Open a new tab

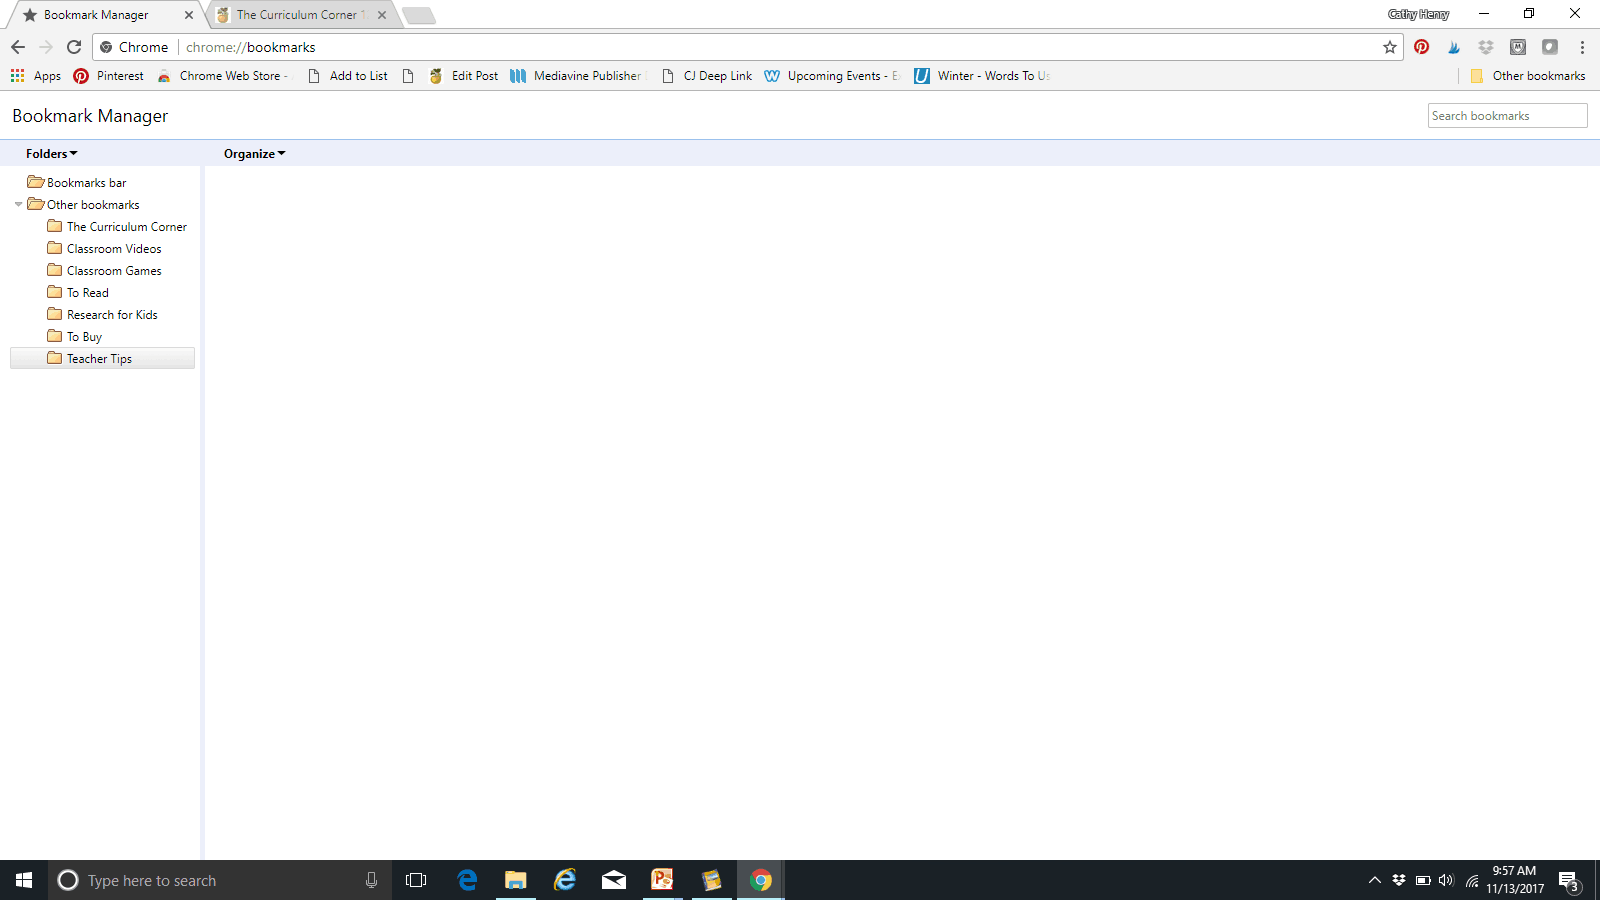click(419, 15)
